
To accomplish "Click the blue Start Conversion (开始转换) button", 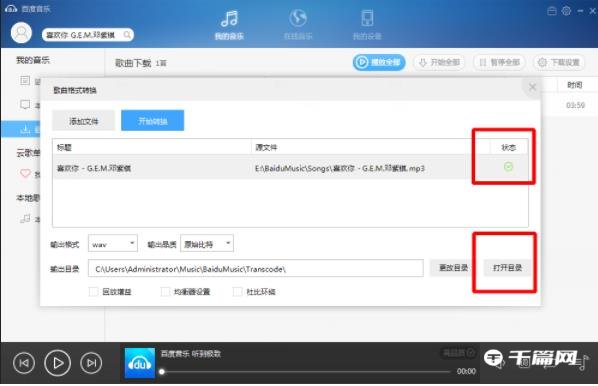I will 153,121.
